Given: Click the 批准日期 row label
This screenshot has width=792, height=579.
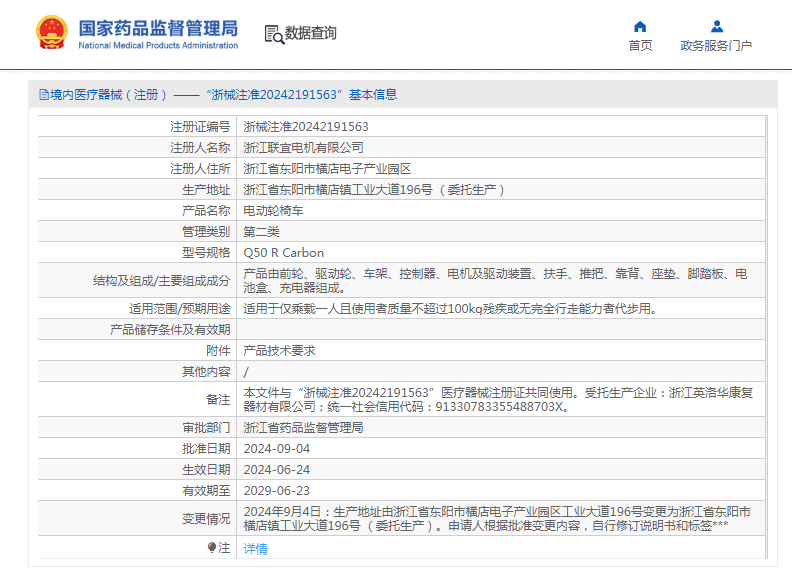Looking at the screenshot, I should coord(206,449).
